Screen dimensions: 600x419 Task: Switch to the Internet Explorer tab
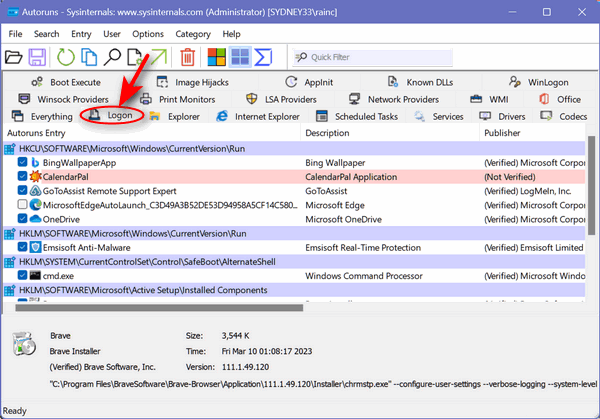click(258, 116)
